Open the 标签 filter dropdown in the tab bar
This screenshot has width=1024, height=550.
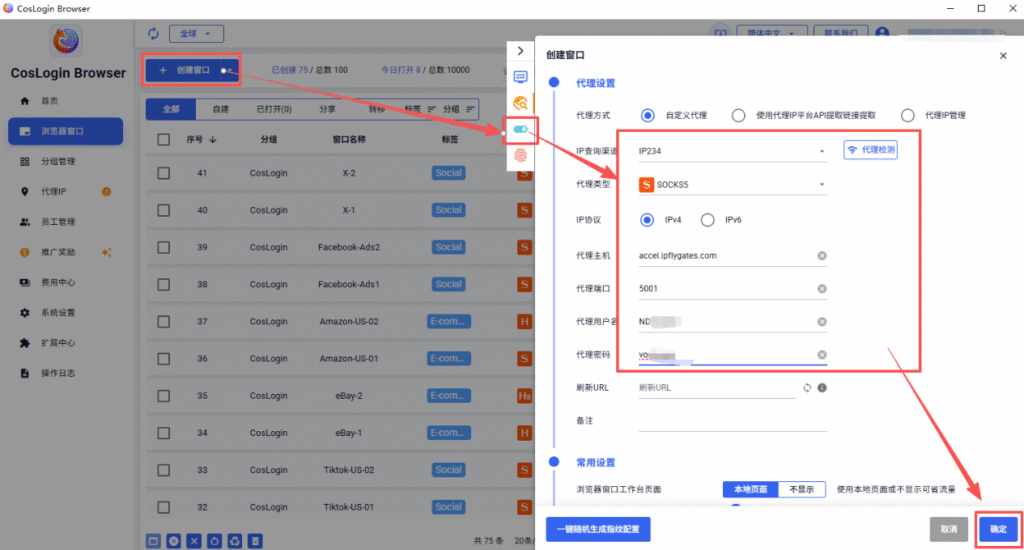pyautogui.click(x=420, y=109)
